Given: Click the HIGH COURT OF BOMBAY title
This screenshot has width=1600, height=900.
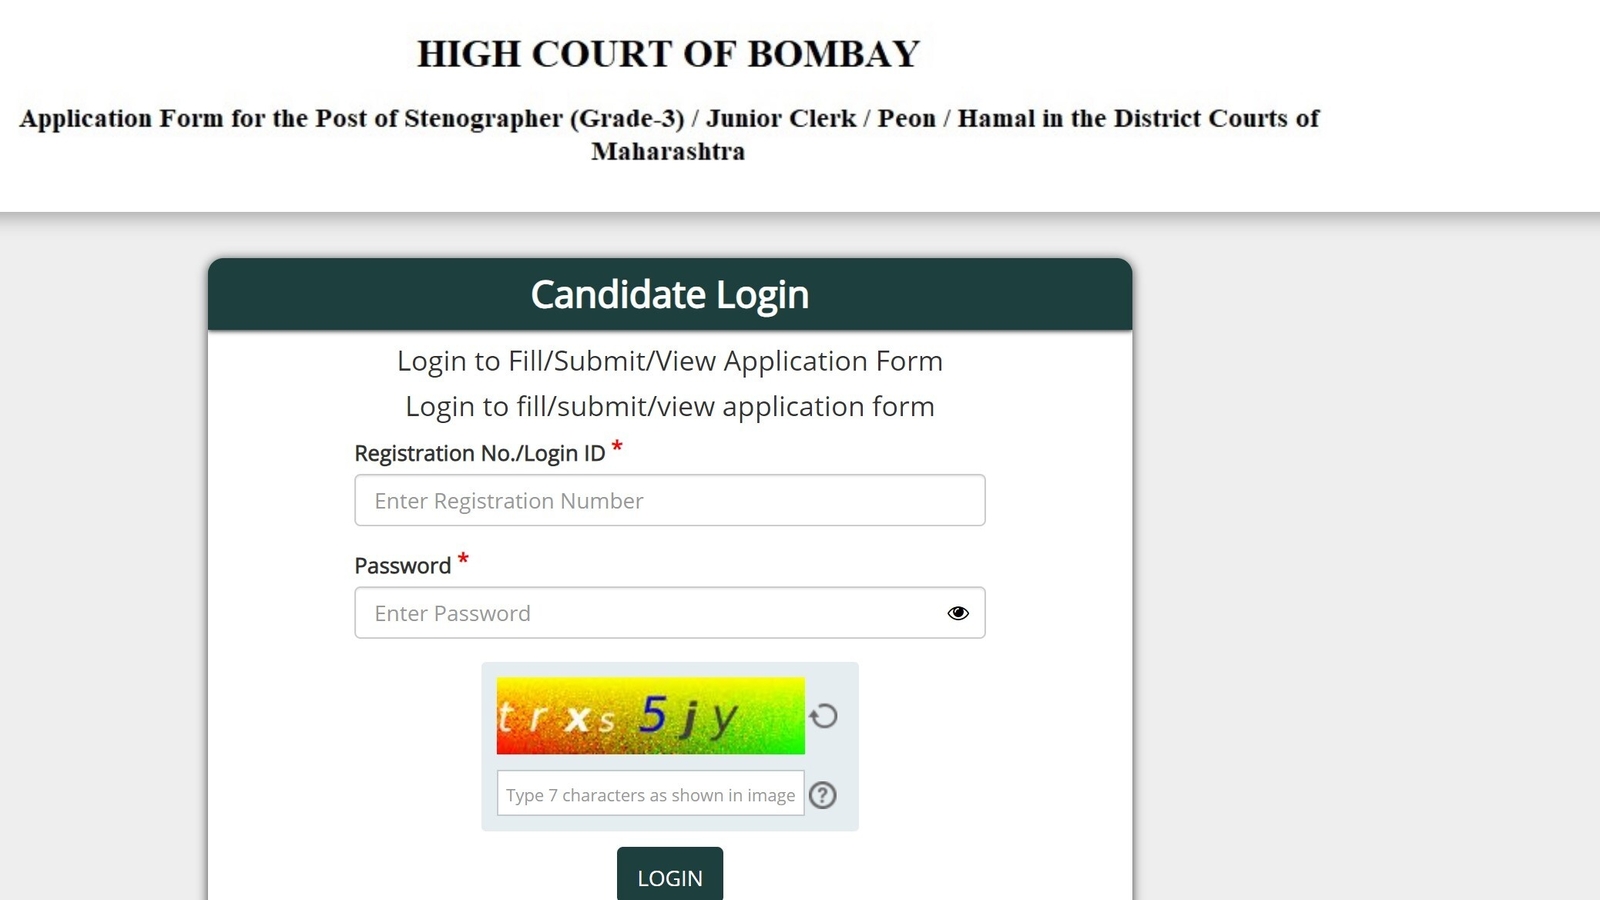Looking at the screenshot, I should pos(668,54).
